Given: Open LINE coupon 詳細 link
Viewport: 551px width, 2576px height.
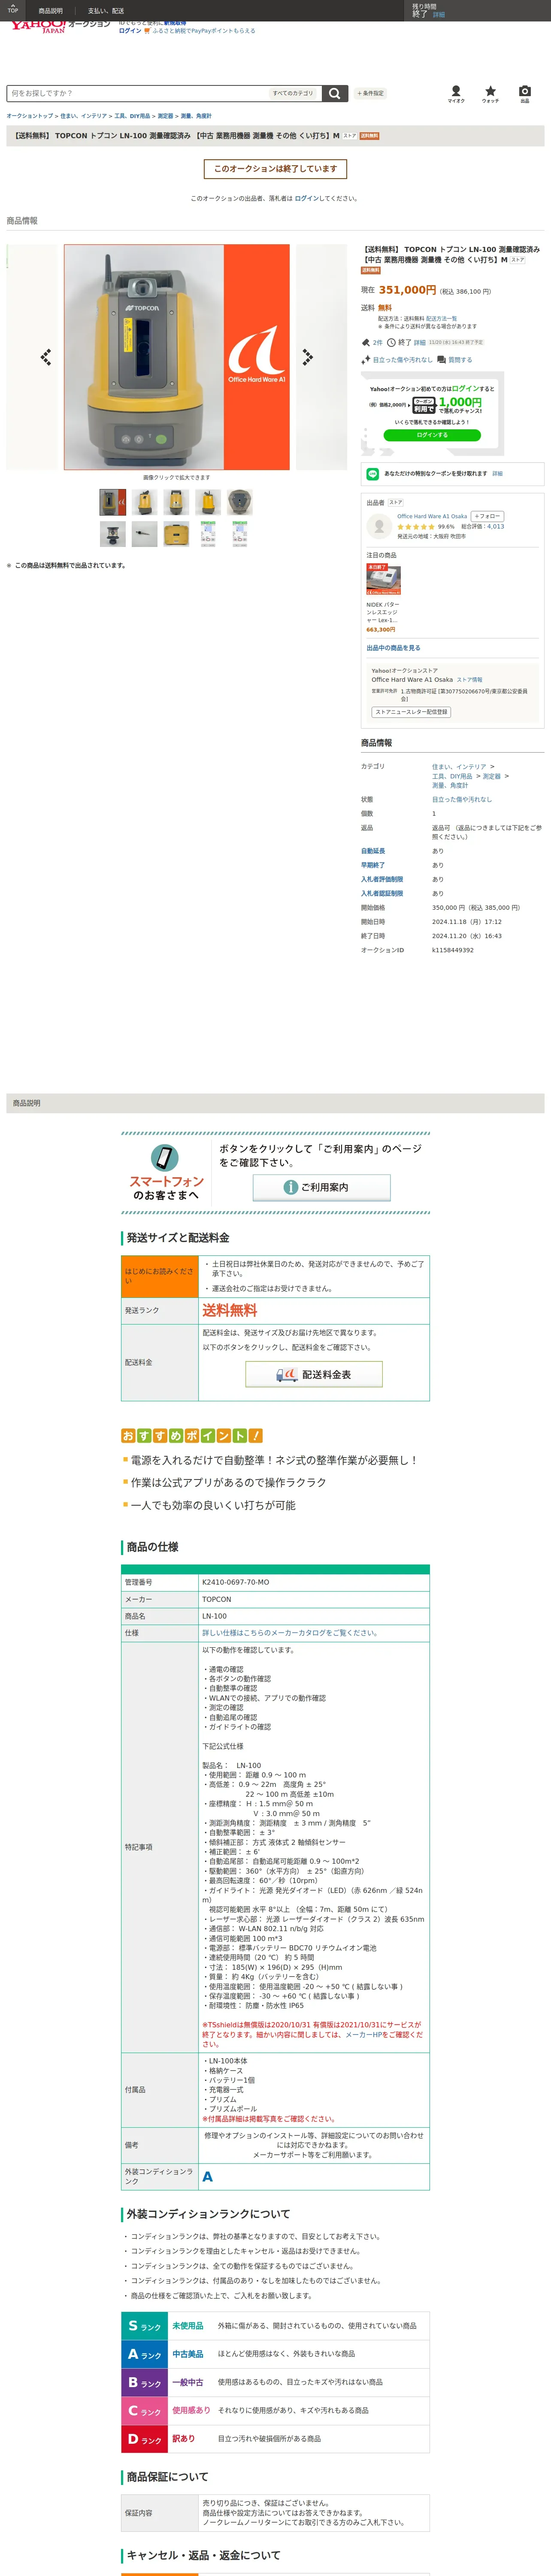Looking at the screenshot, I should click(x=497, y=473).
